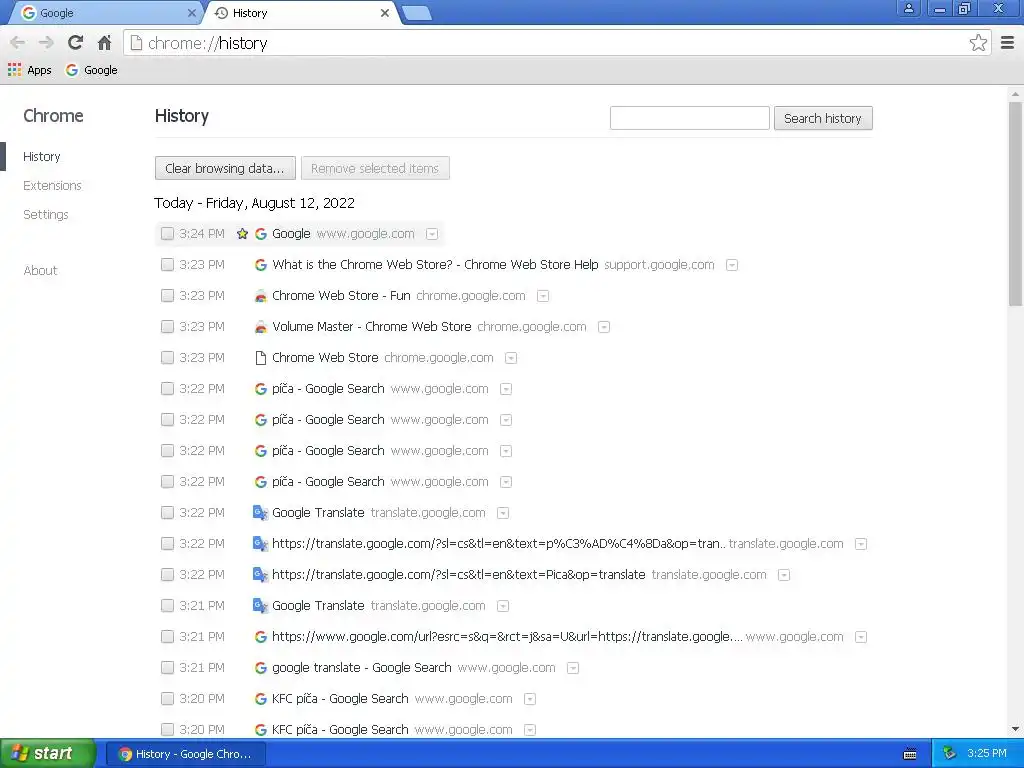Click the page icon of 3:23 PM Chrome Web Store entry
Image resolution: width=1024 pixels, height=768 pixels.
[x=261, y=358]
